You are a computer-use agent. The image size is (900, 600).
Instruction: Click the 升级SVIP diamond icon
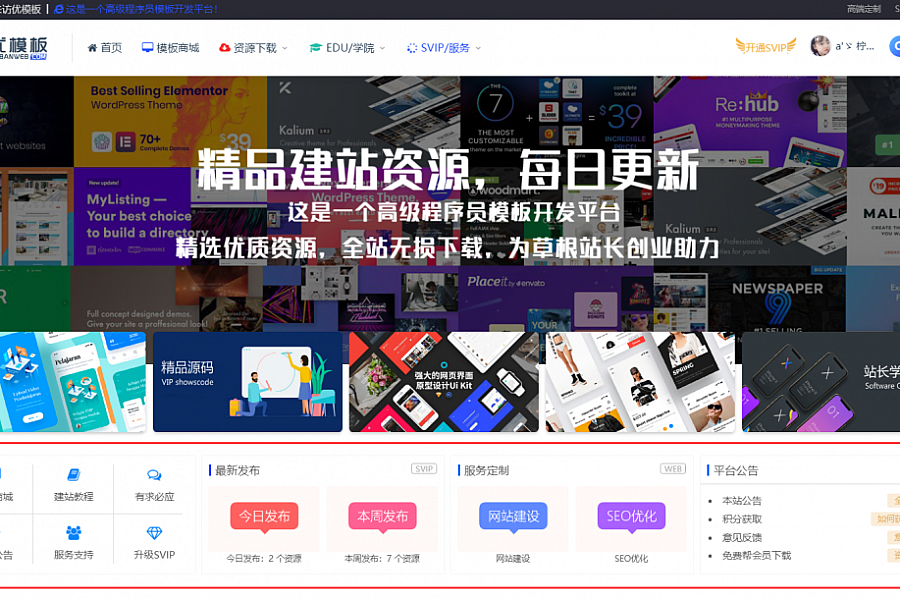pyautogui.click(x=154, y=533)
